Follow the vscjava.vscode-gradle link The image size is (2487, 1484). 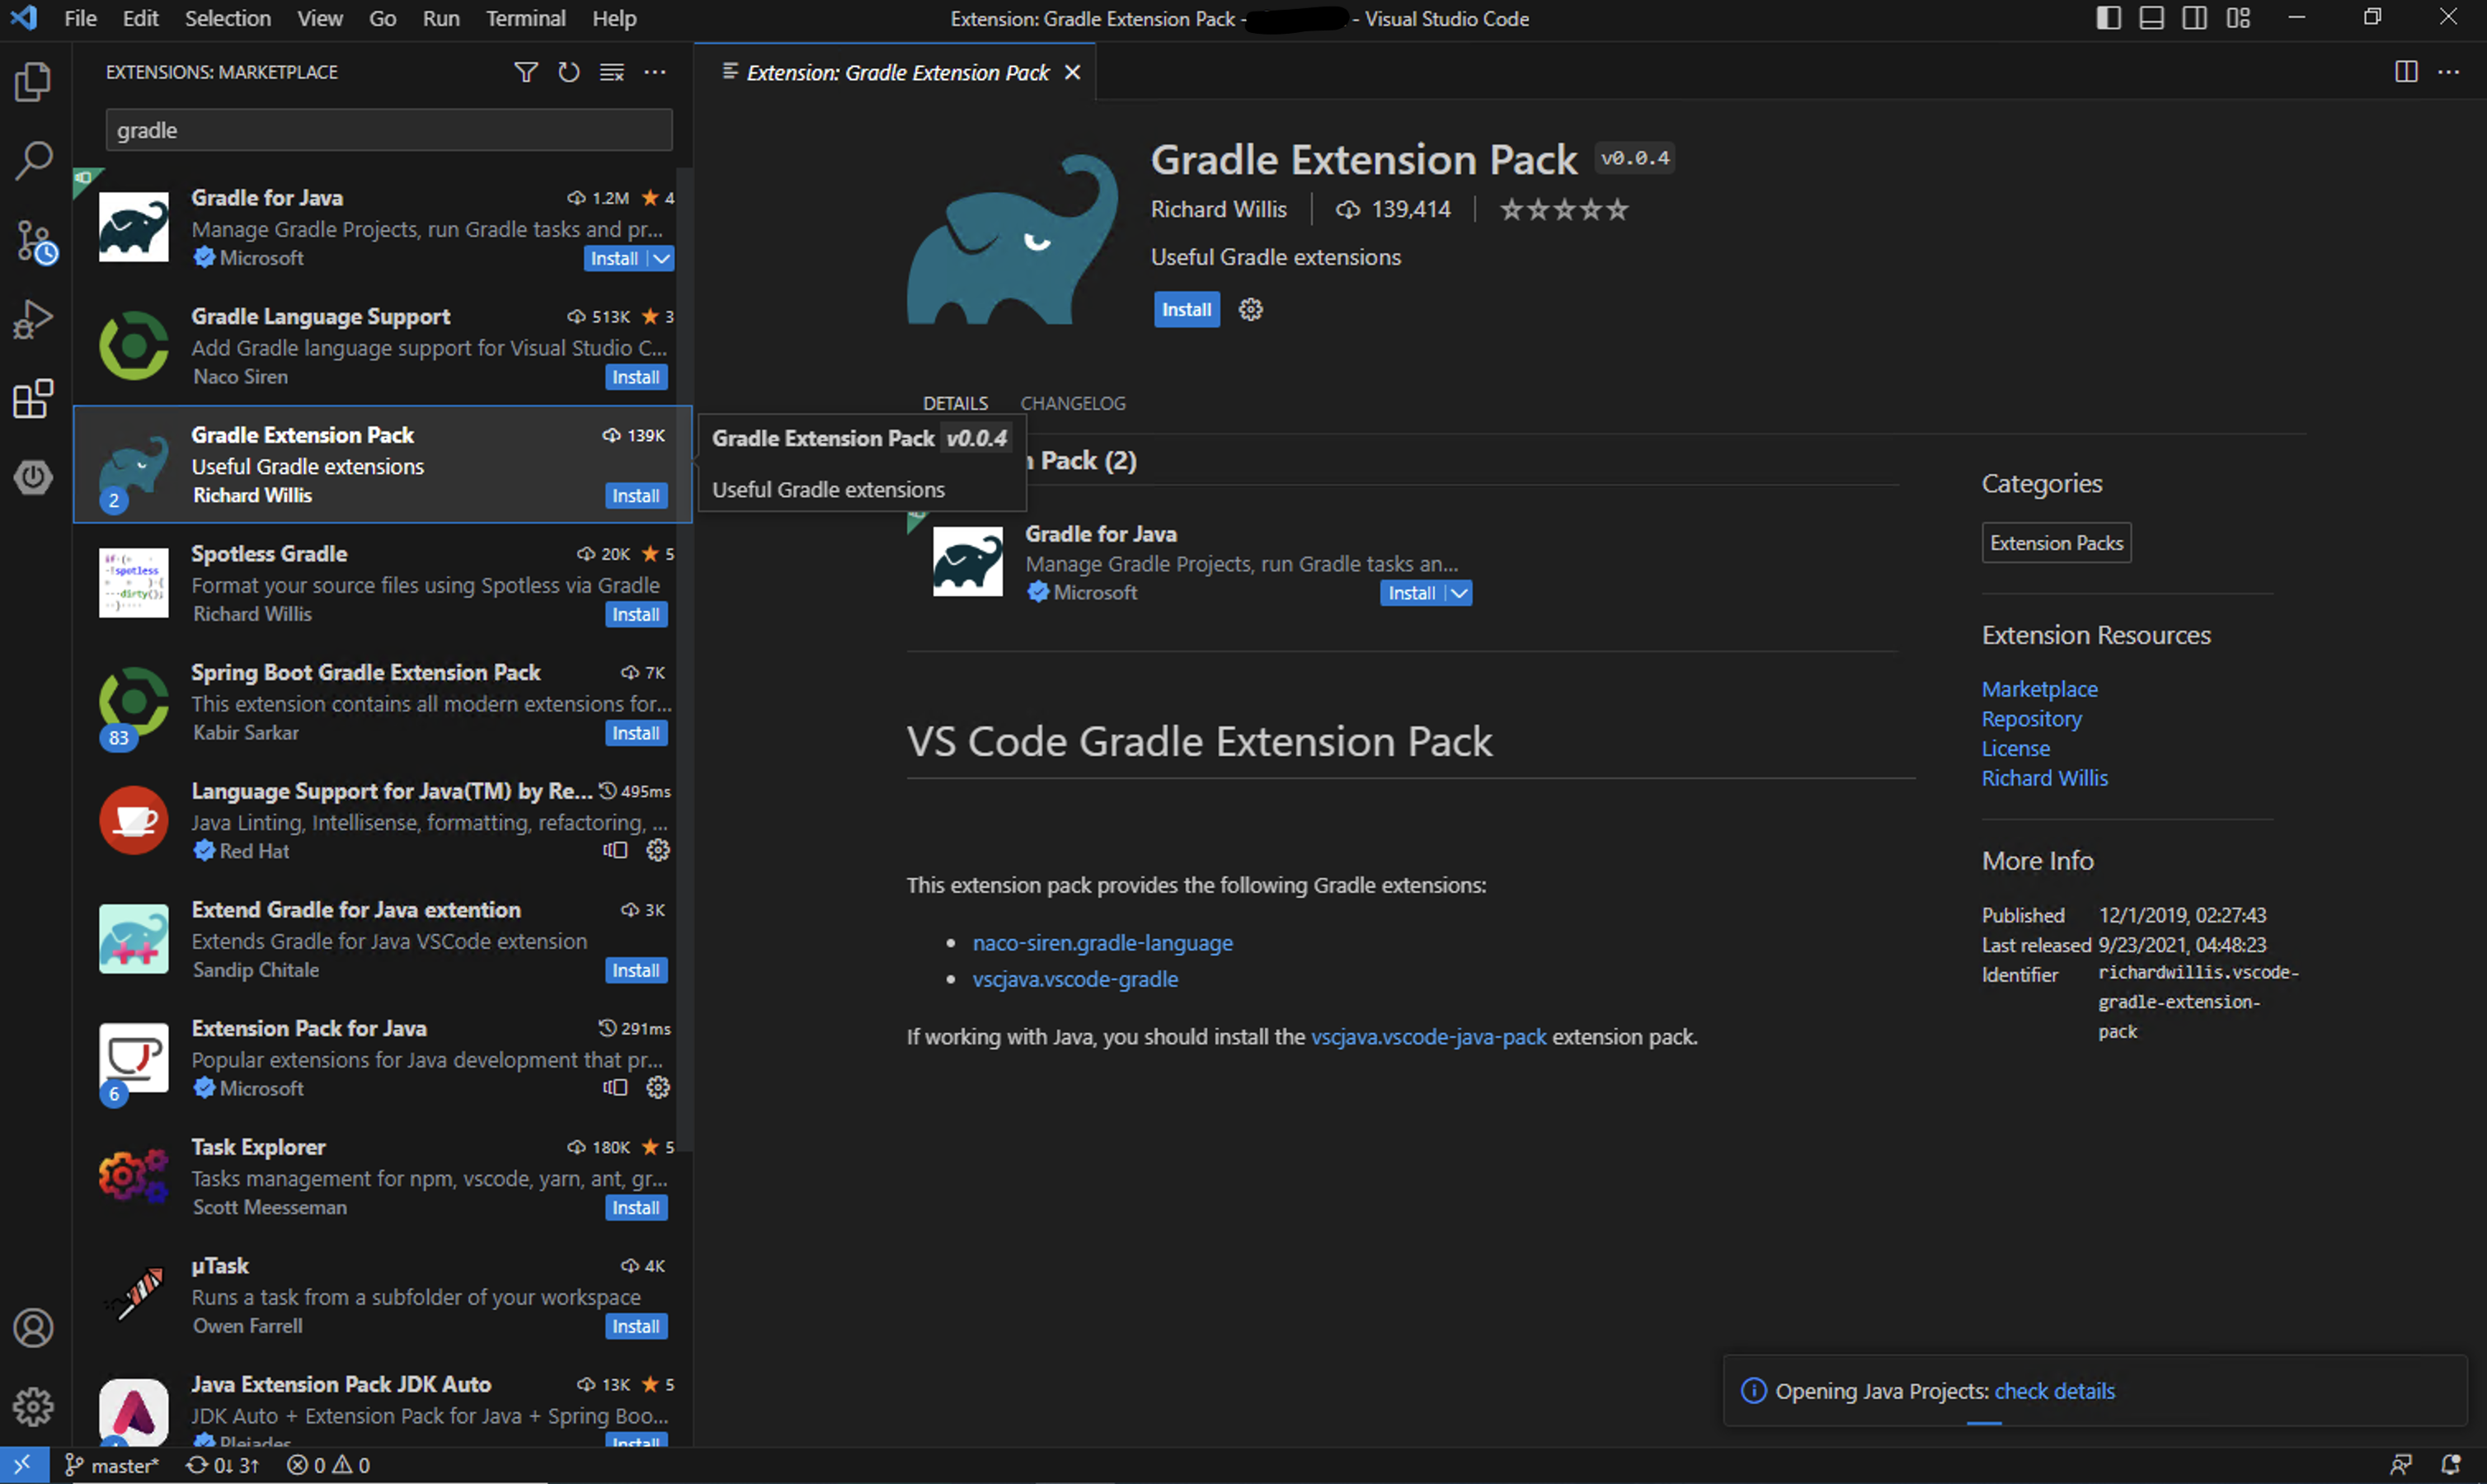click(x=1075, y=979)
